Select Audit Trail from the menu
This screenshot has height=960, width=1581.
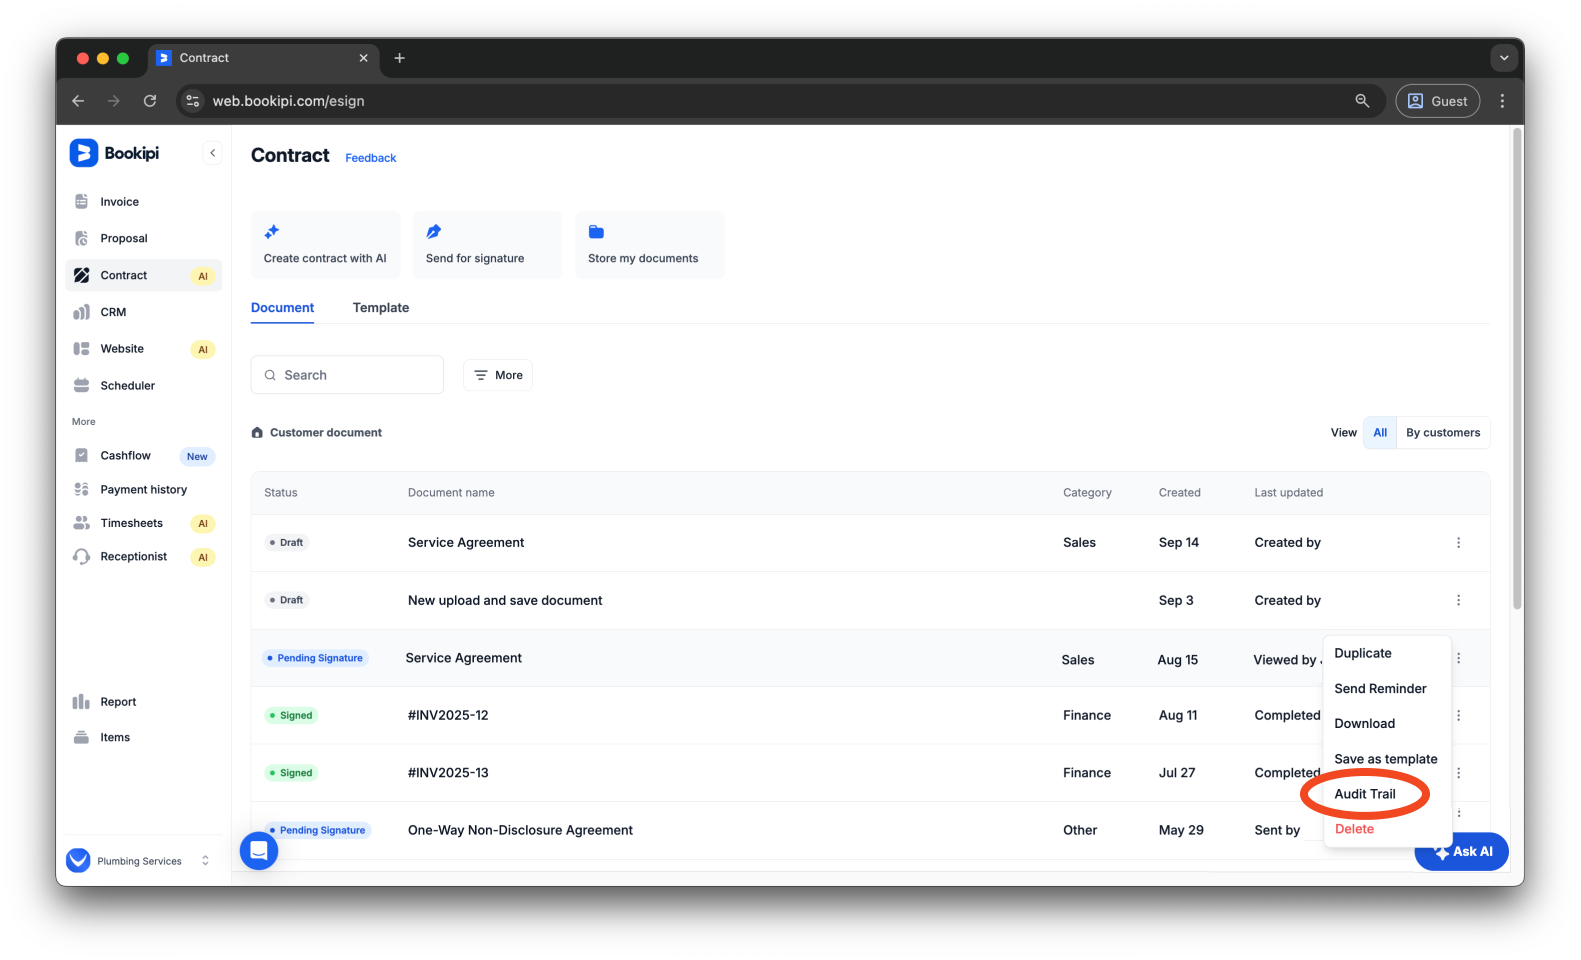[x=1365, y=794]
